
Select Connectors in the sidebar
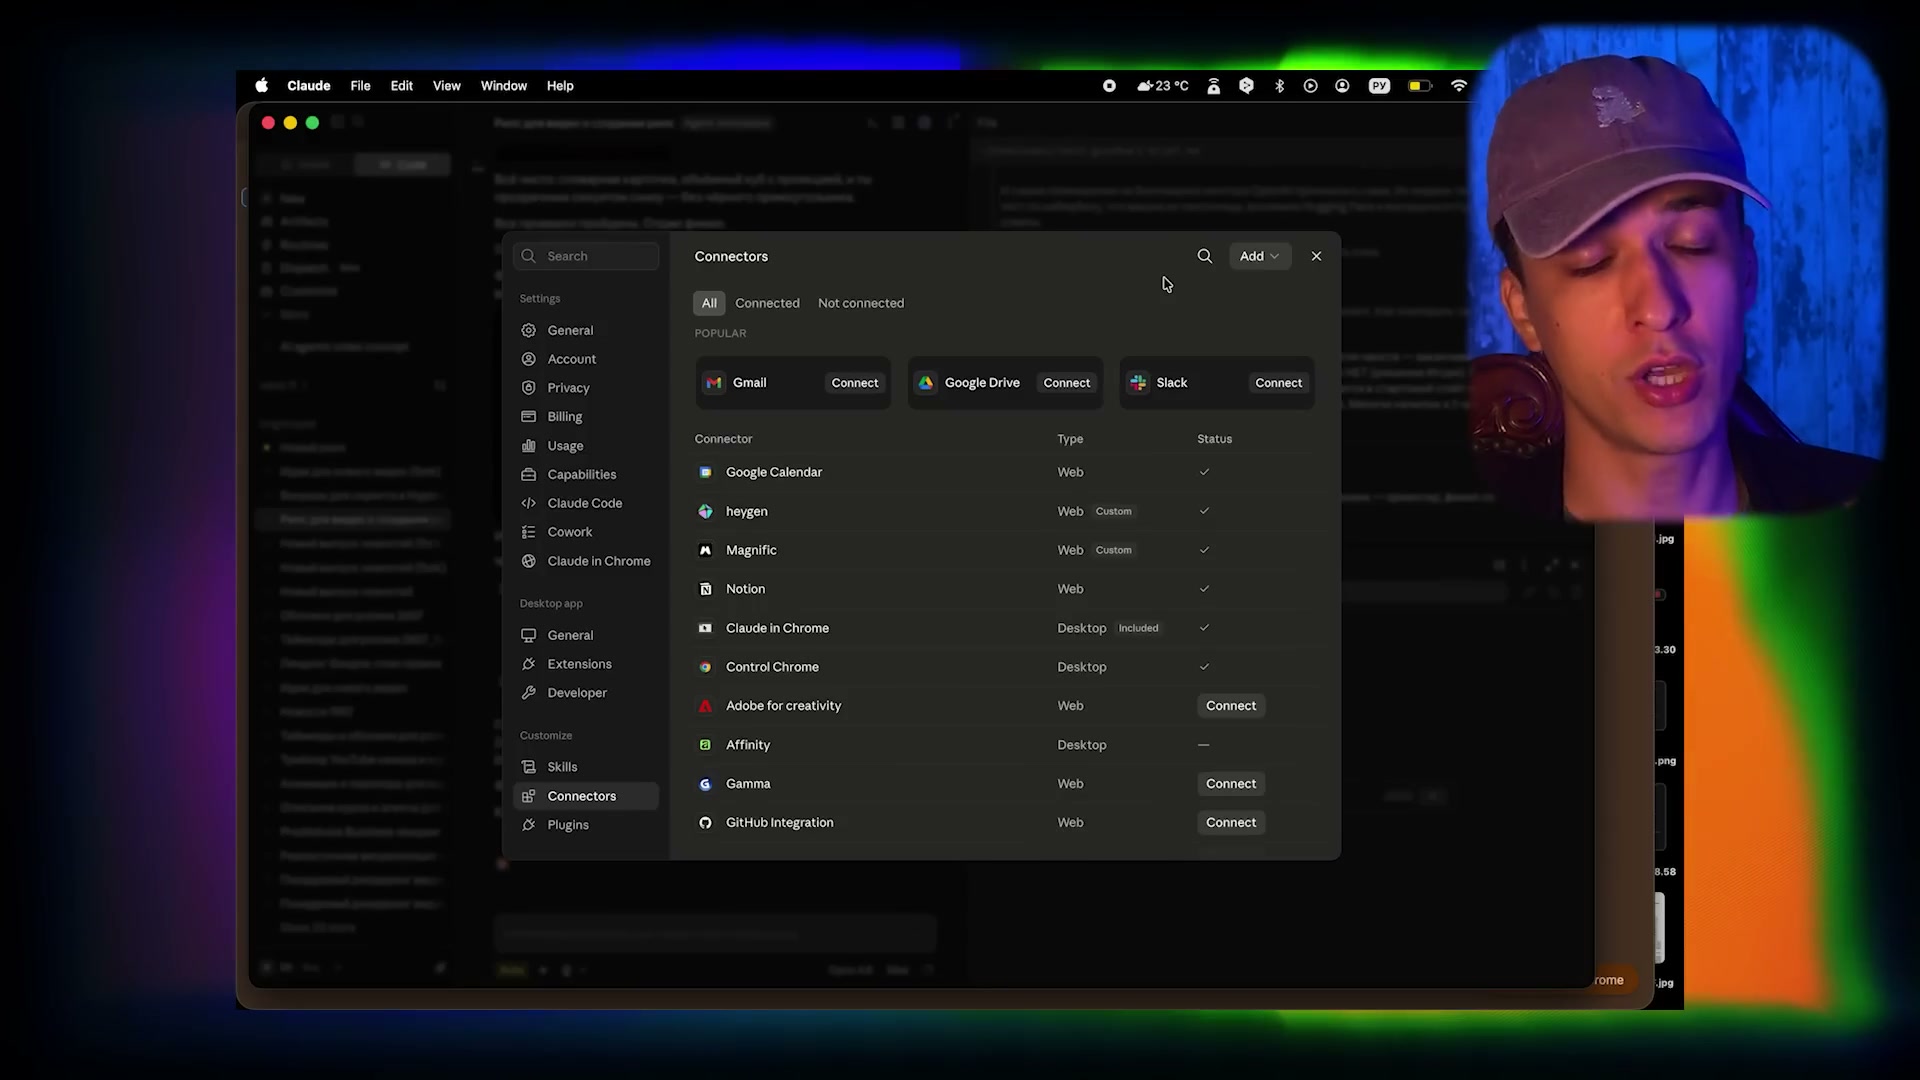tap(586, 796)
